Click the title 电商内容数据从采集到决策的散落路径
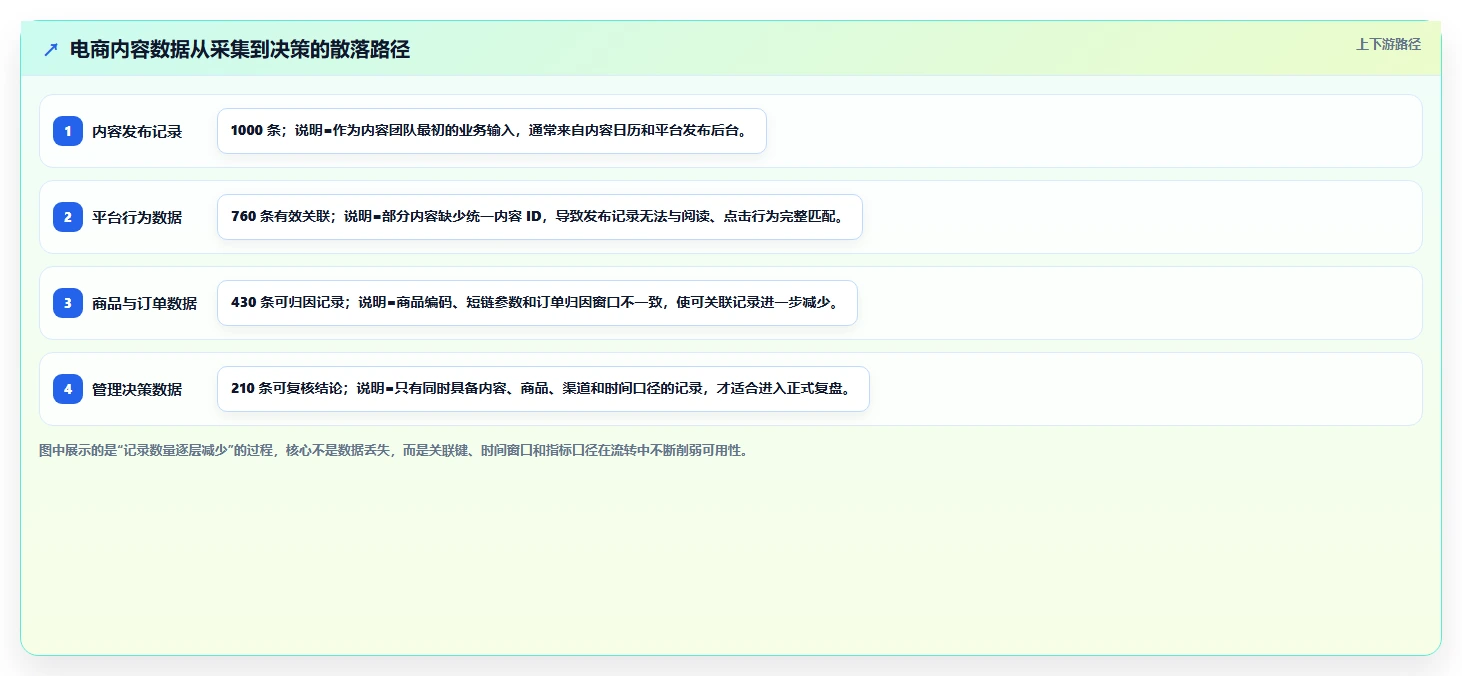This screenshot has height=676, width=1462. 240,50
